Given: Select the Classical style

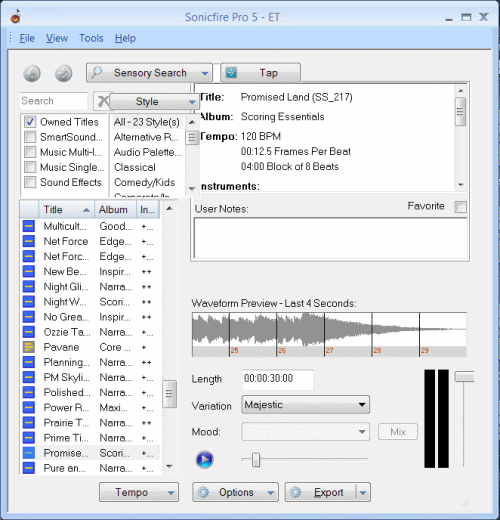Looking at the screenshot, I should 135,167.
